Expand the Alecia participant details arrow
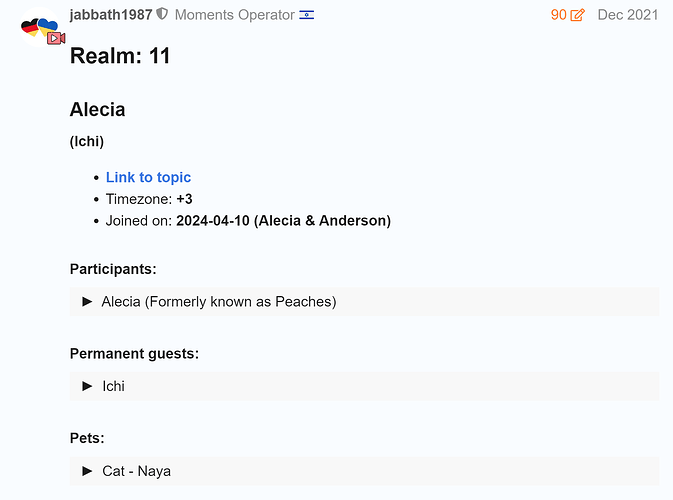Screen dimensions: 673x500 (88, 301)
